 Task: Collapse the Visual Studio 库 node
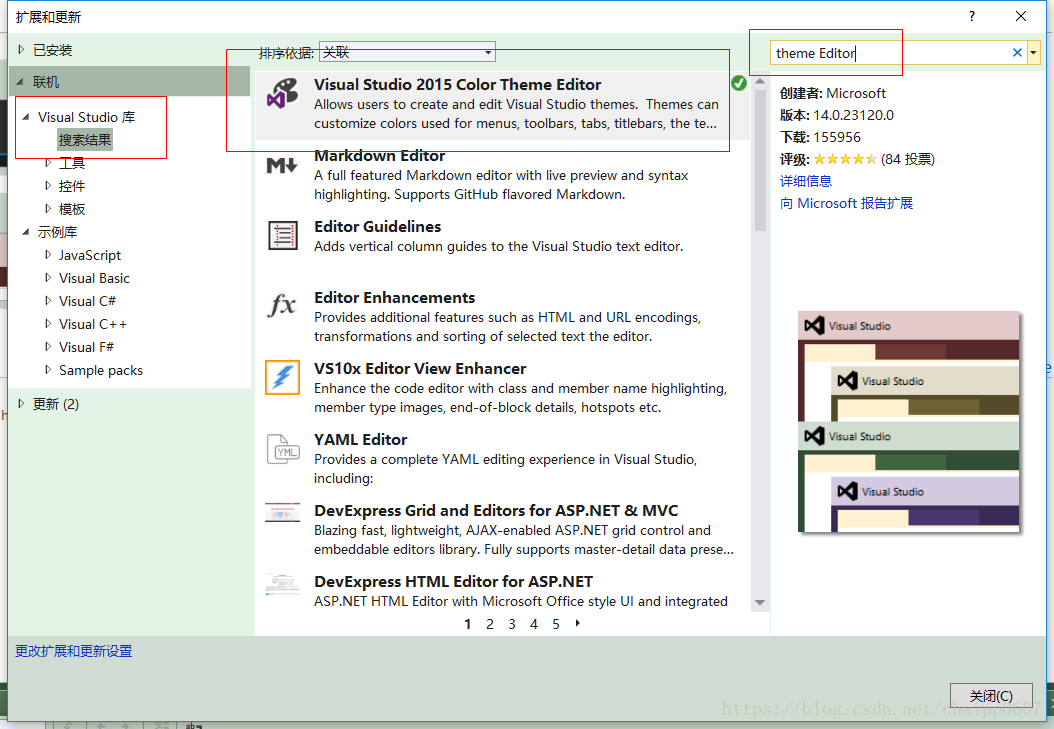click(26, 117)
